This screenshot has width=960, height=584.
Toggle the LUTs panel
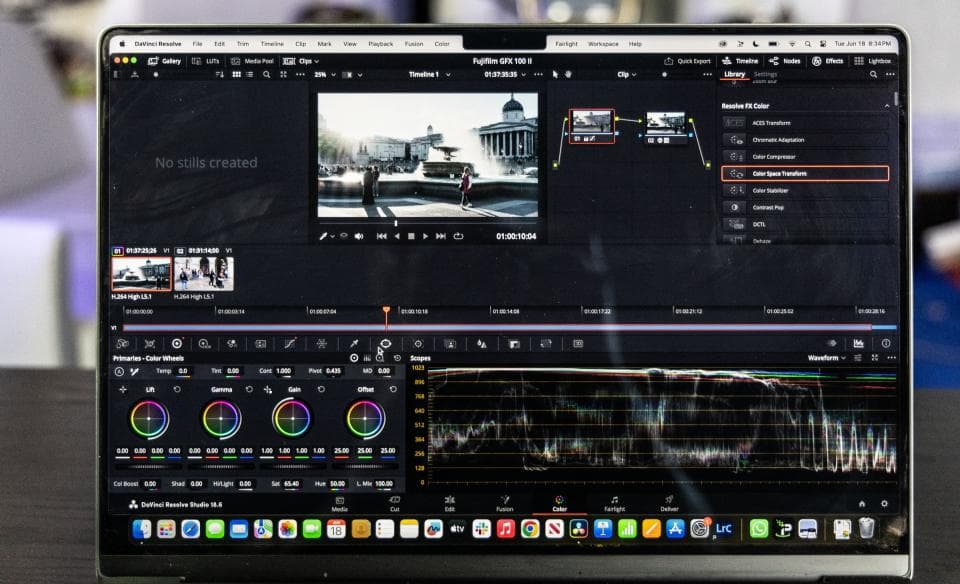pyautogui.click(x=206, y=61)
